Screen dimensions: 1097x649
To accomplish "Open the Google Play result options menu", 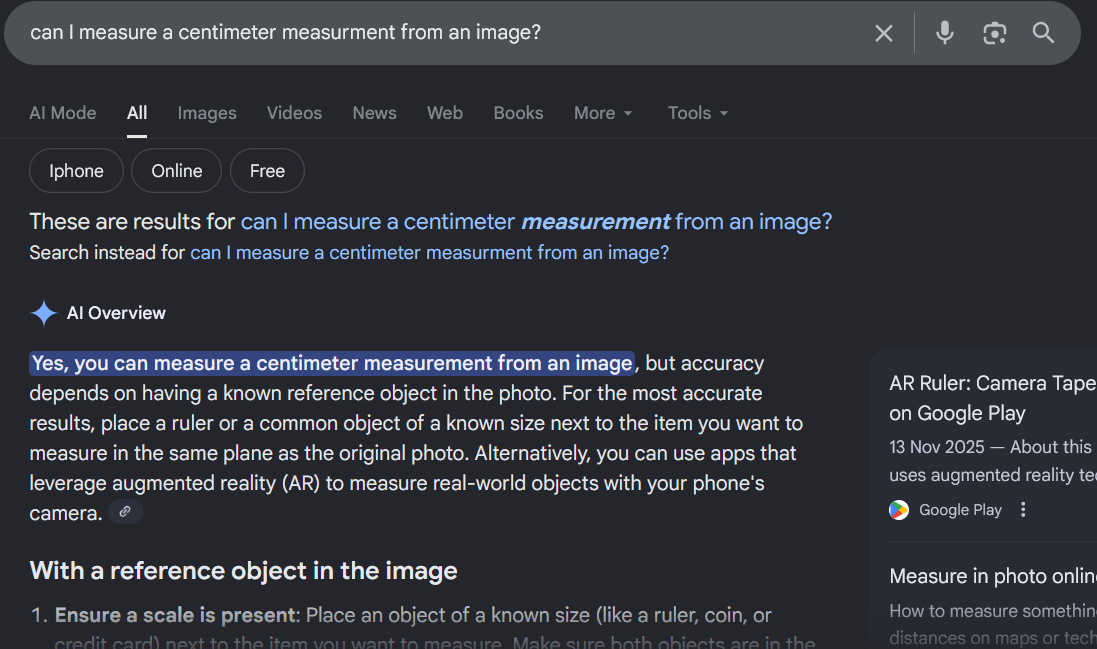I will pos(1023,510).
